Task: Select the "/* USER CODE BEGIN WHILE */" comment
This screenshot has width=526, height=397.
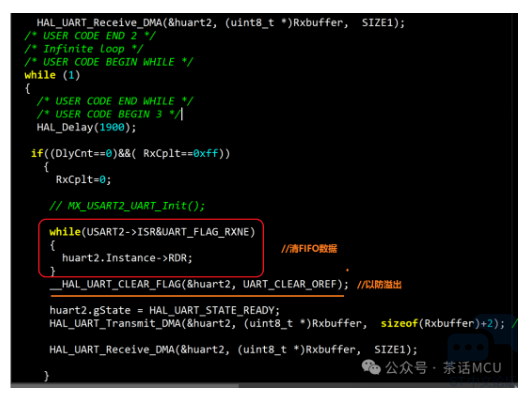Action: (x=109, y=62)
